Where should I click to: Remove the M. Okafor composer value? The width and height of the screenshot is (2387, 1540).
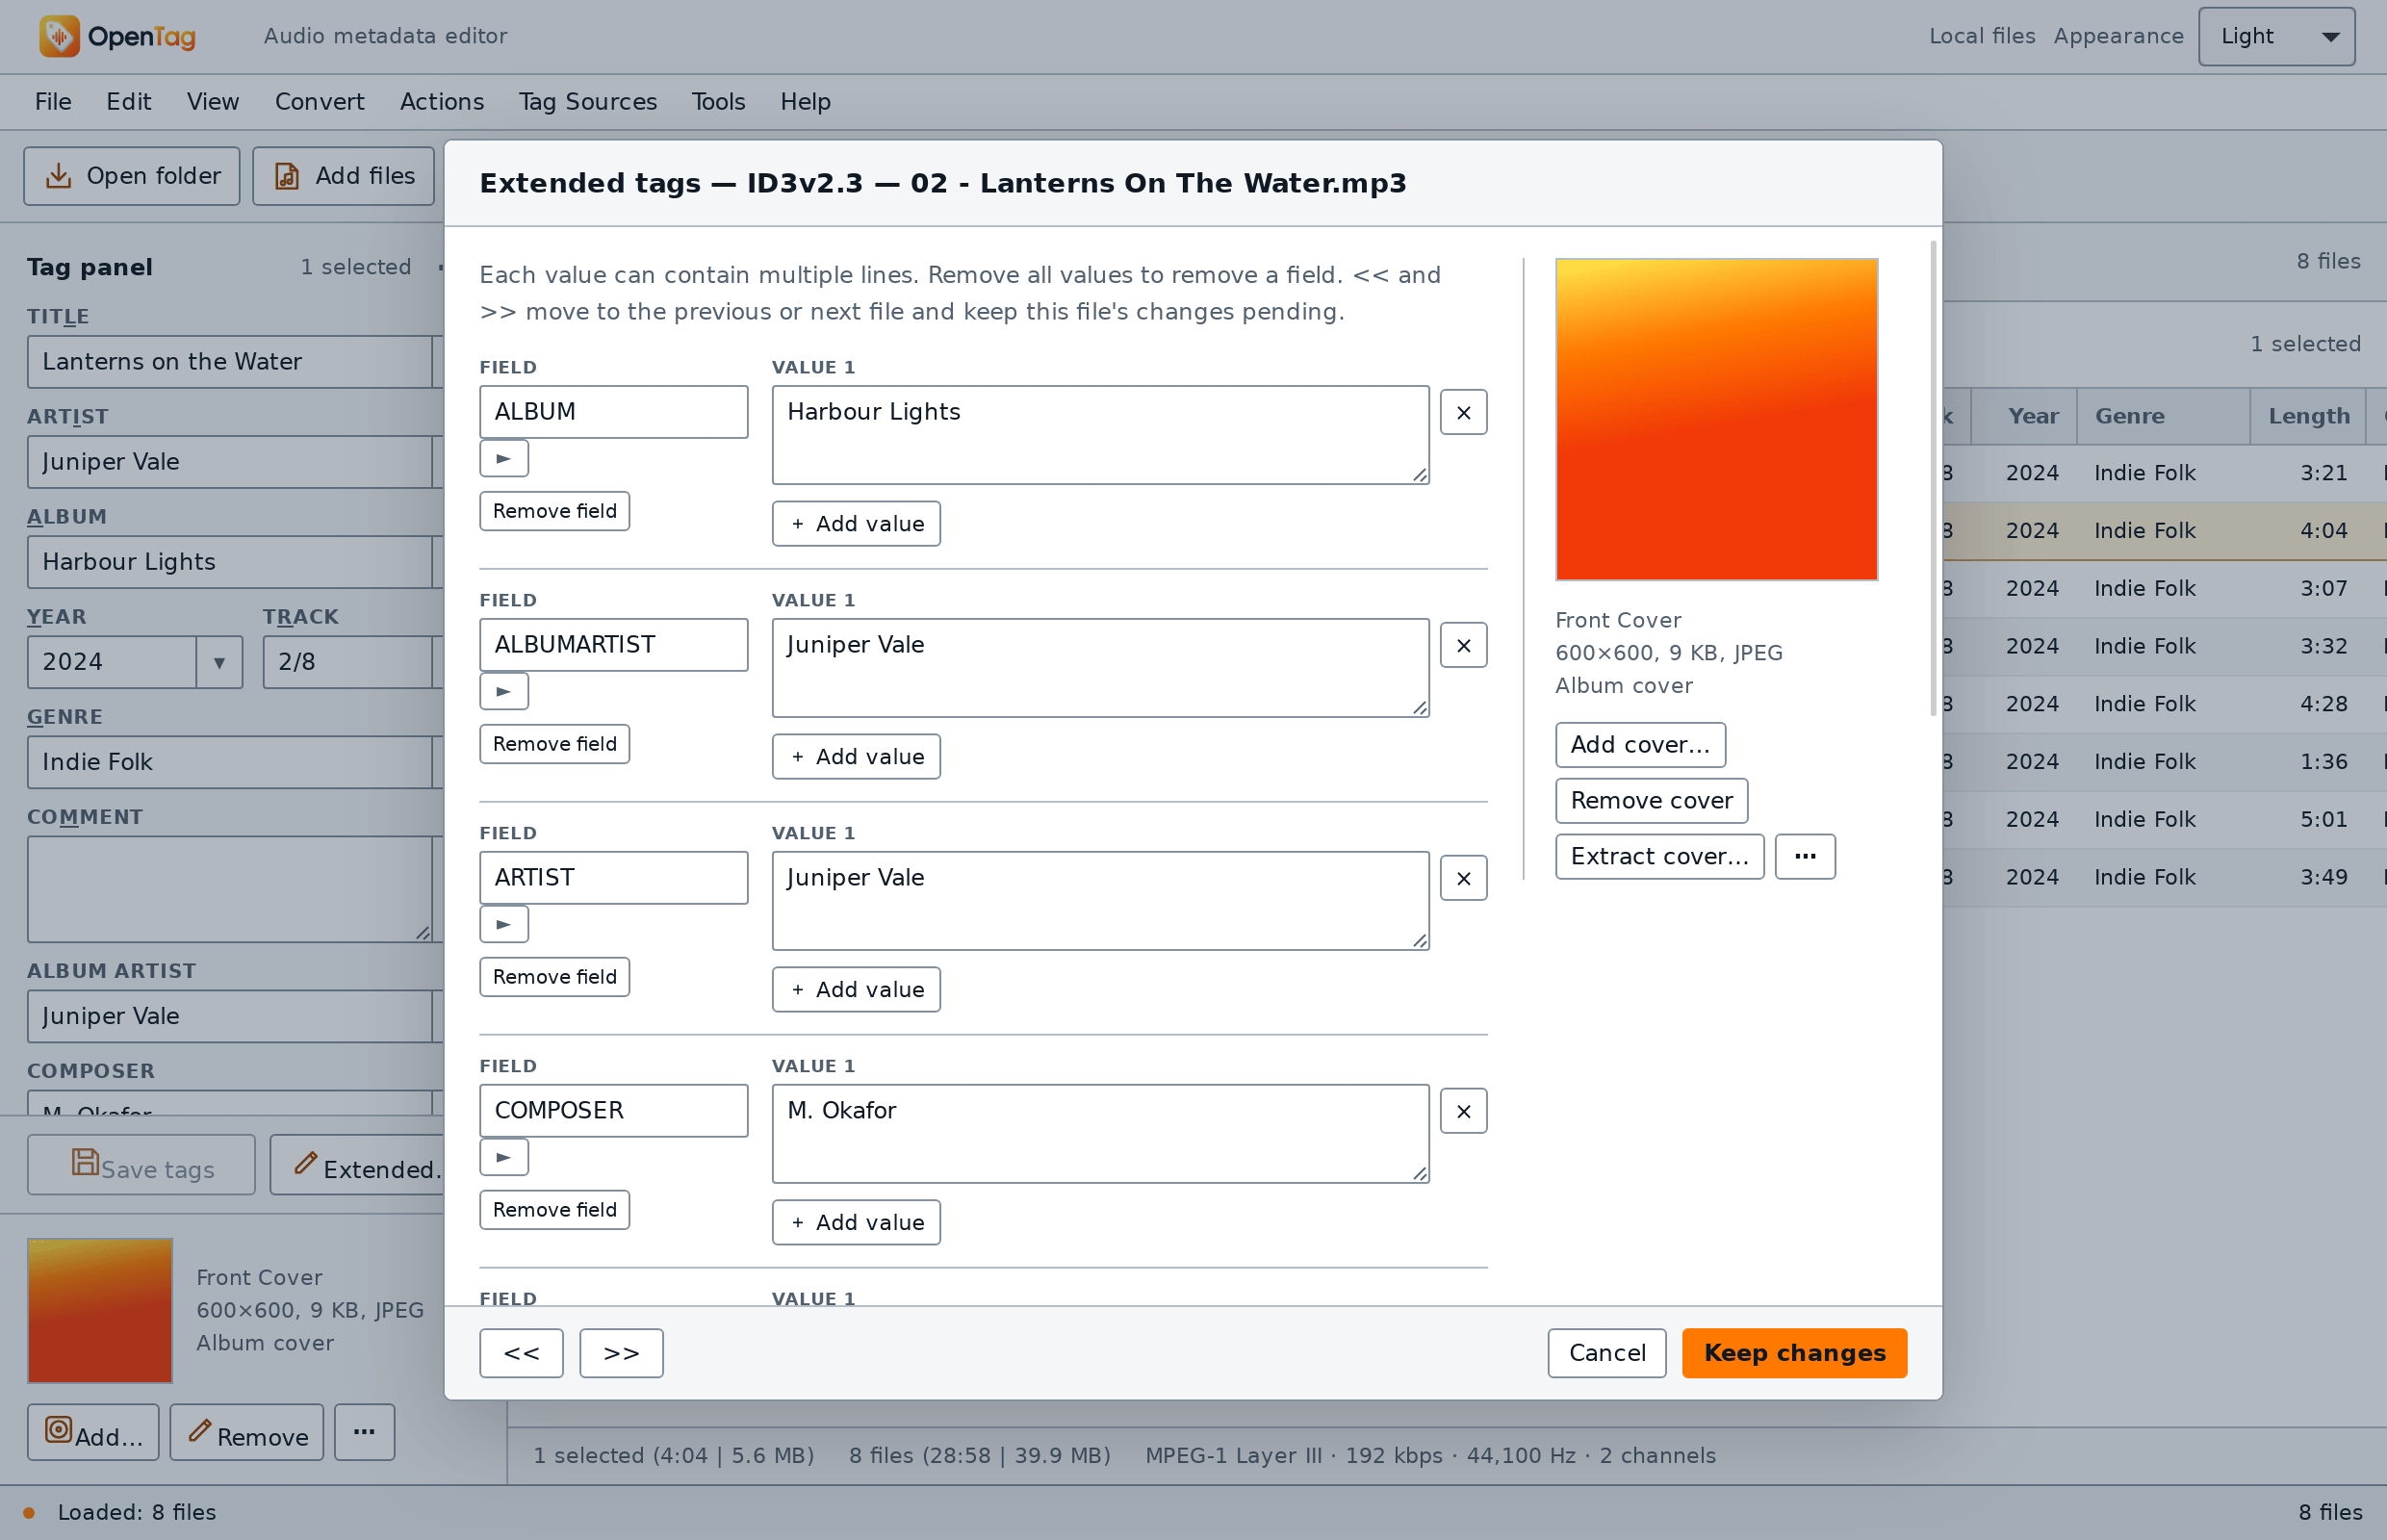click(x=1463, y=1111)
